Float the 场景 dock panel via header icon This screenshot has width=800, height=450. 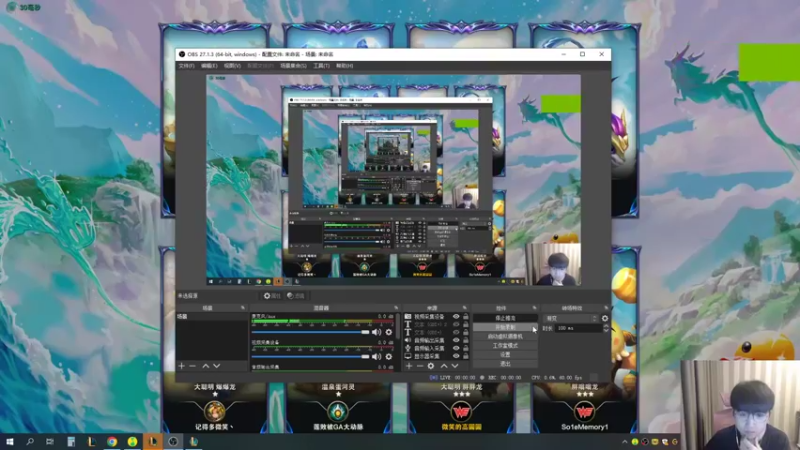click(x=243, y=308)
